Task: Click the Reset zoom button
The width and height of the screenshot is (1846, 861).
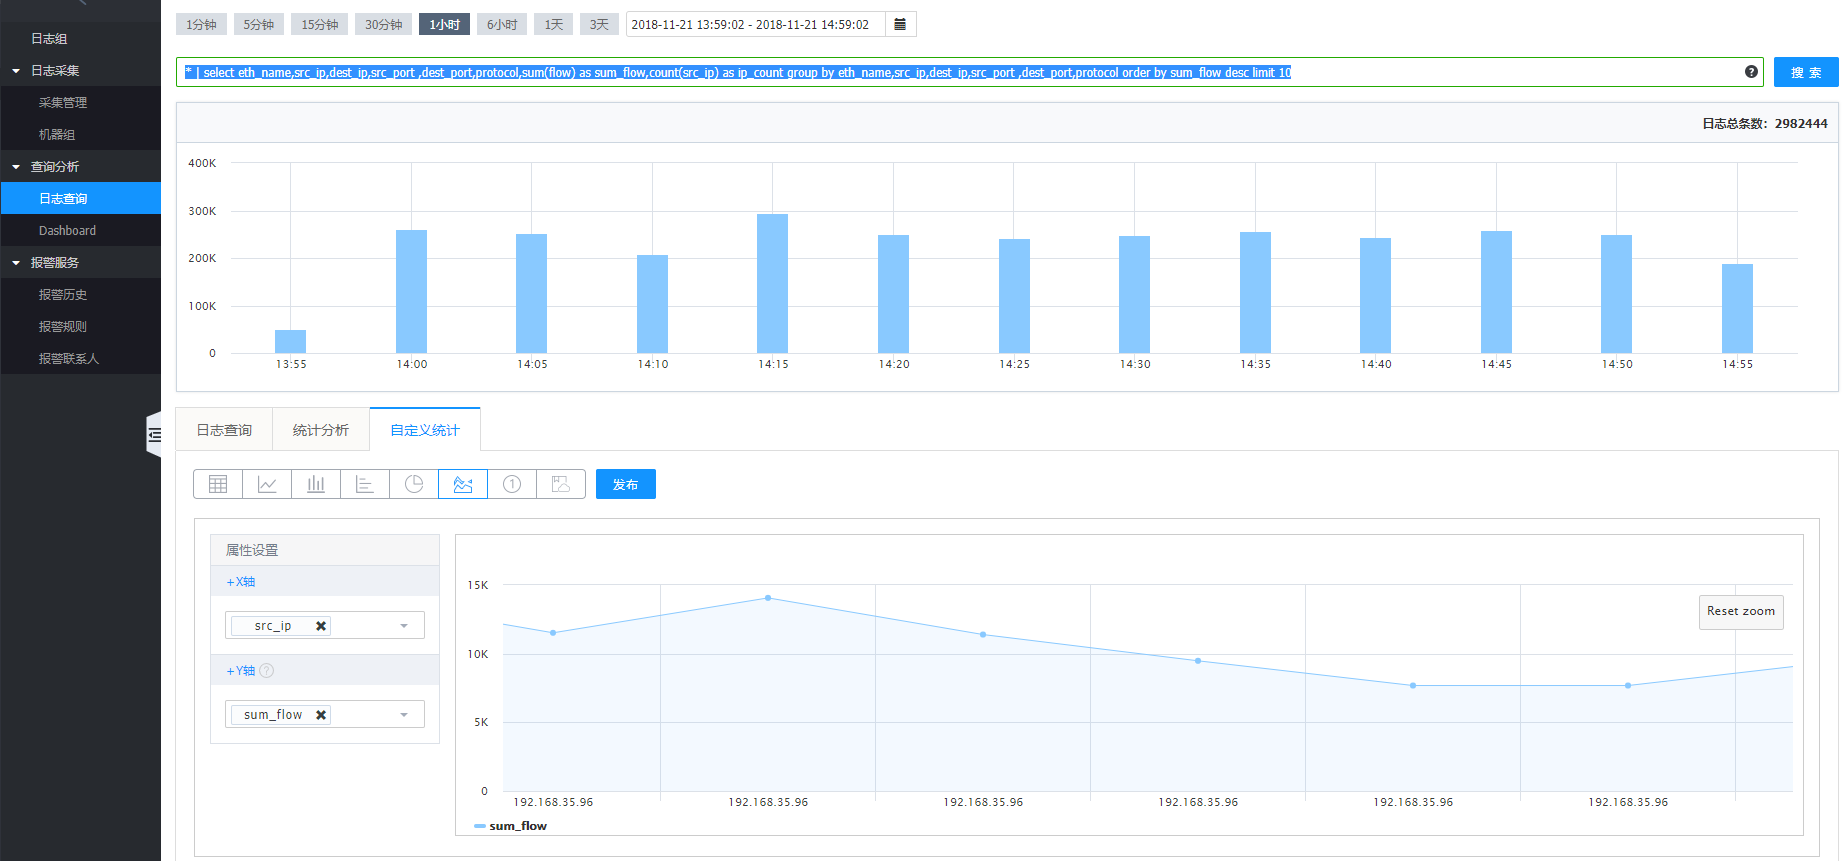Action: click(1741, 612)
